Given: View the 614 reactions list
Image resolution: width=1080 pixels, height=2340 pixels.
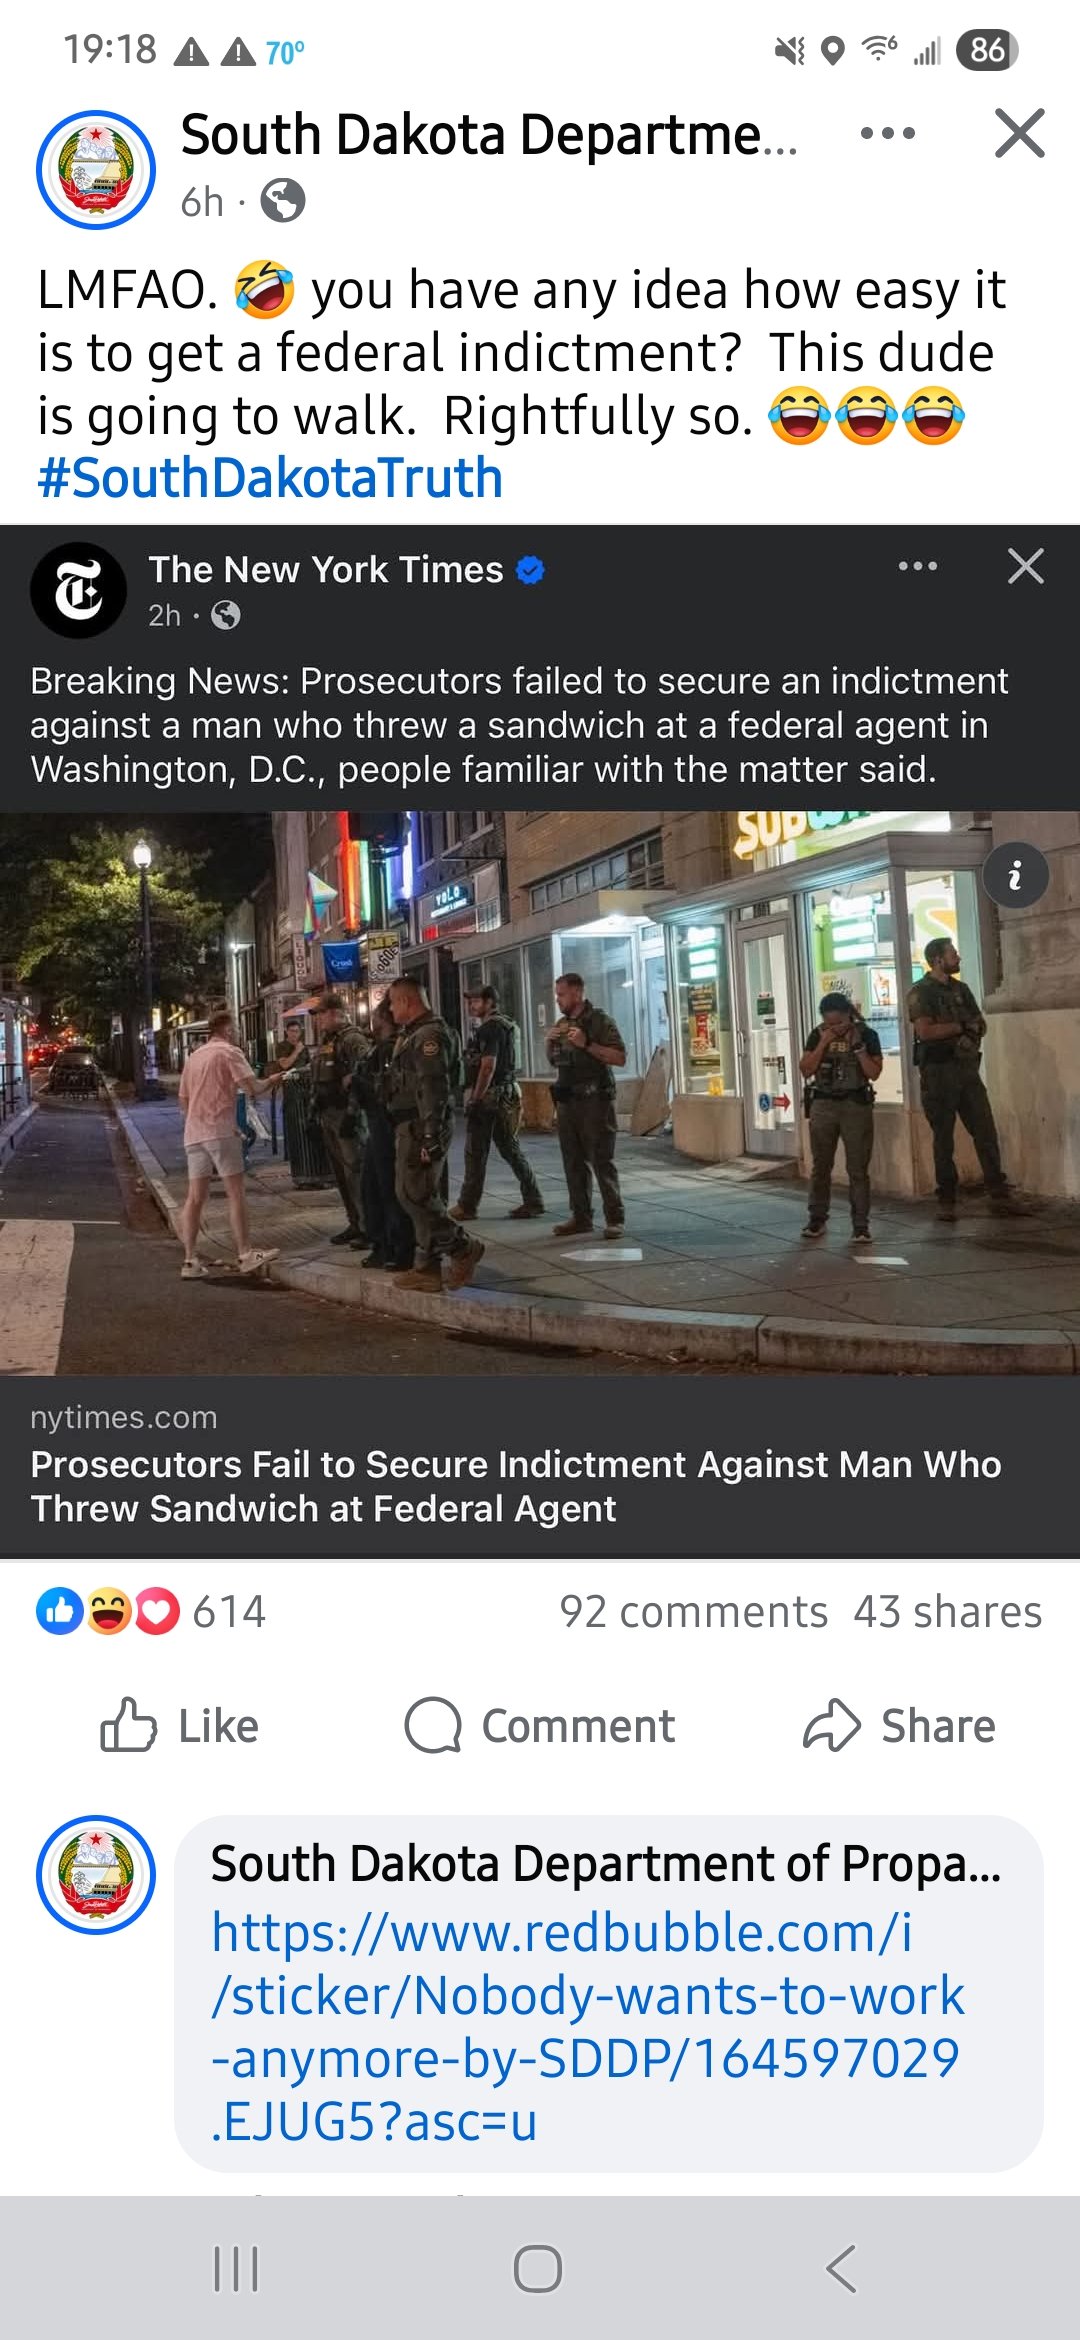Looking at the screenshot, I should tap(151, 1611).
